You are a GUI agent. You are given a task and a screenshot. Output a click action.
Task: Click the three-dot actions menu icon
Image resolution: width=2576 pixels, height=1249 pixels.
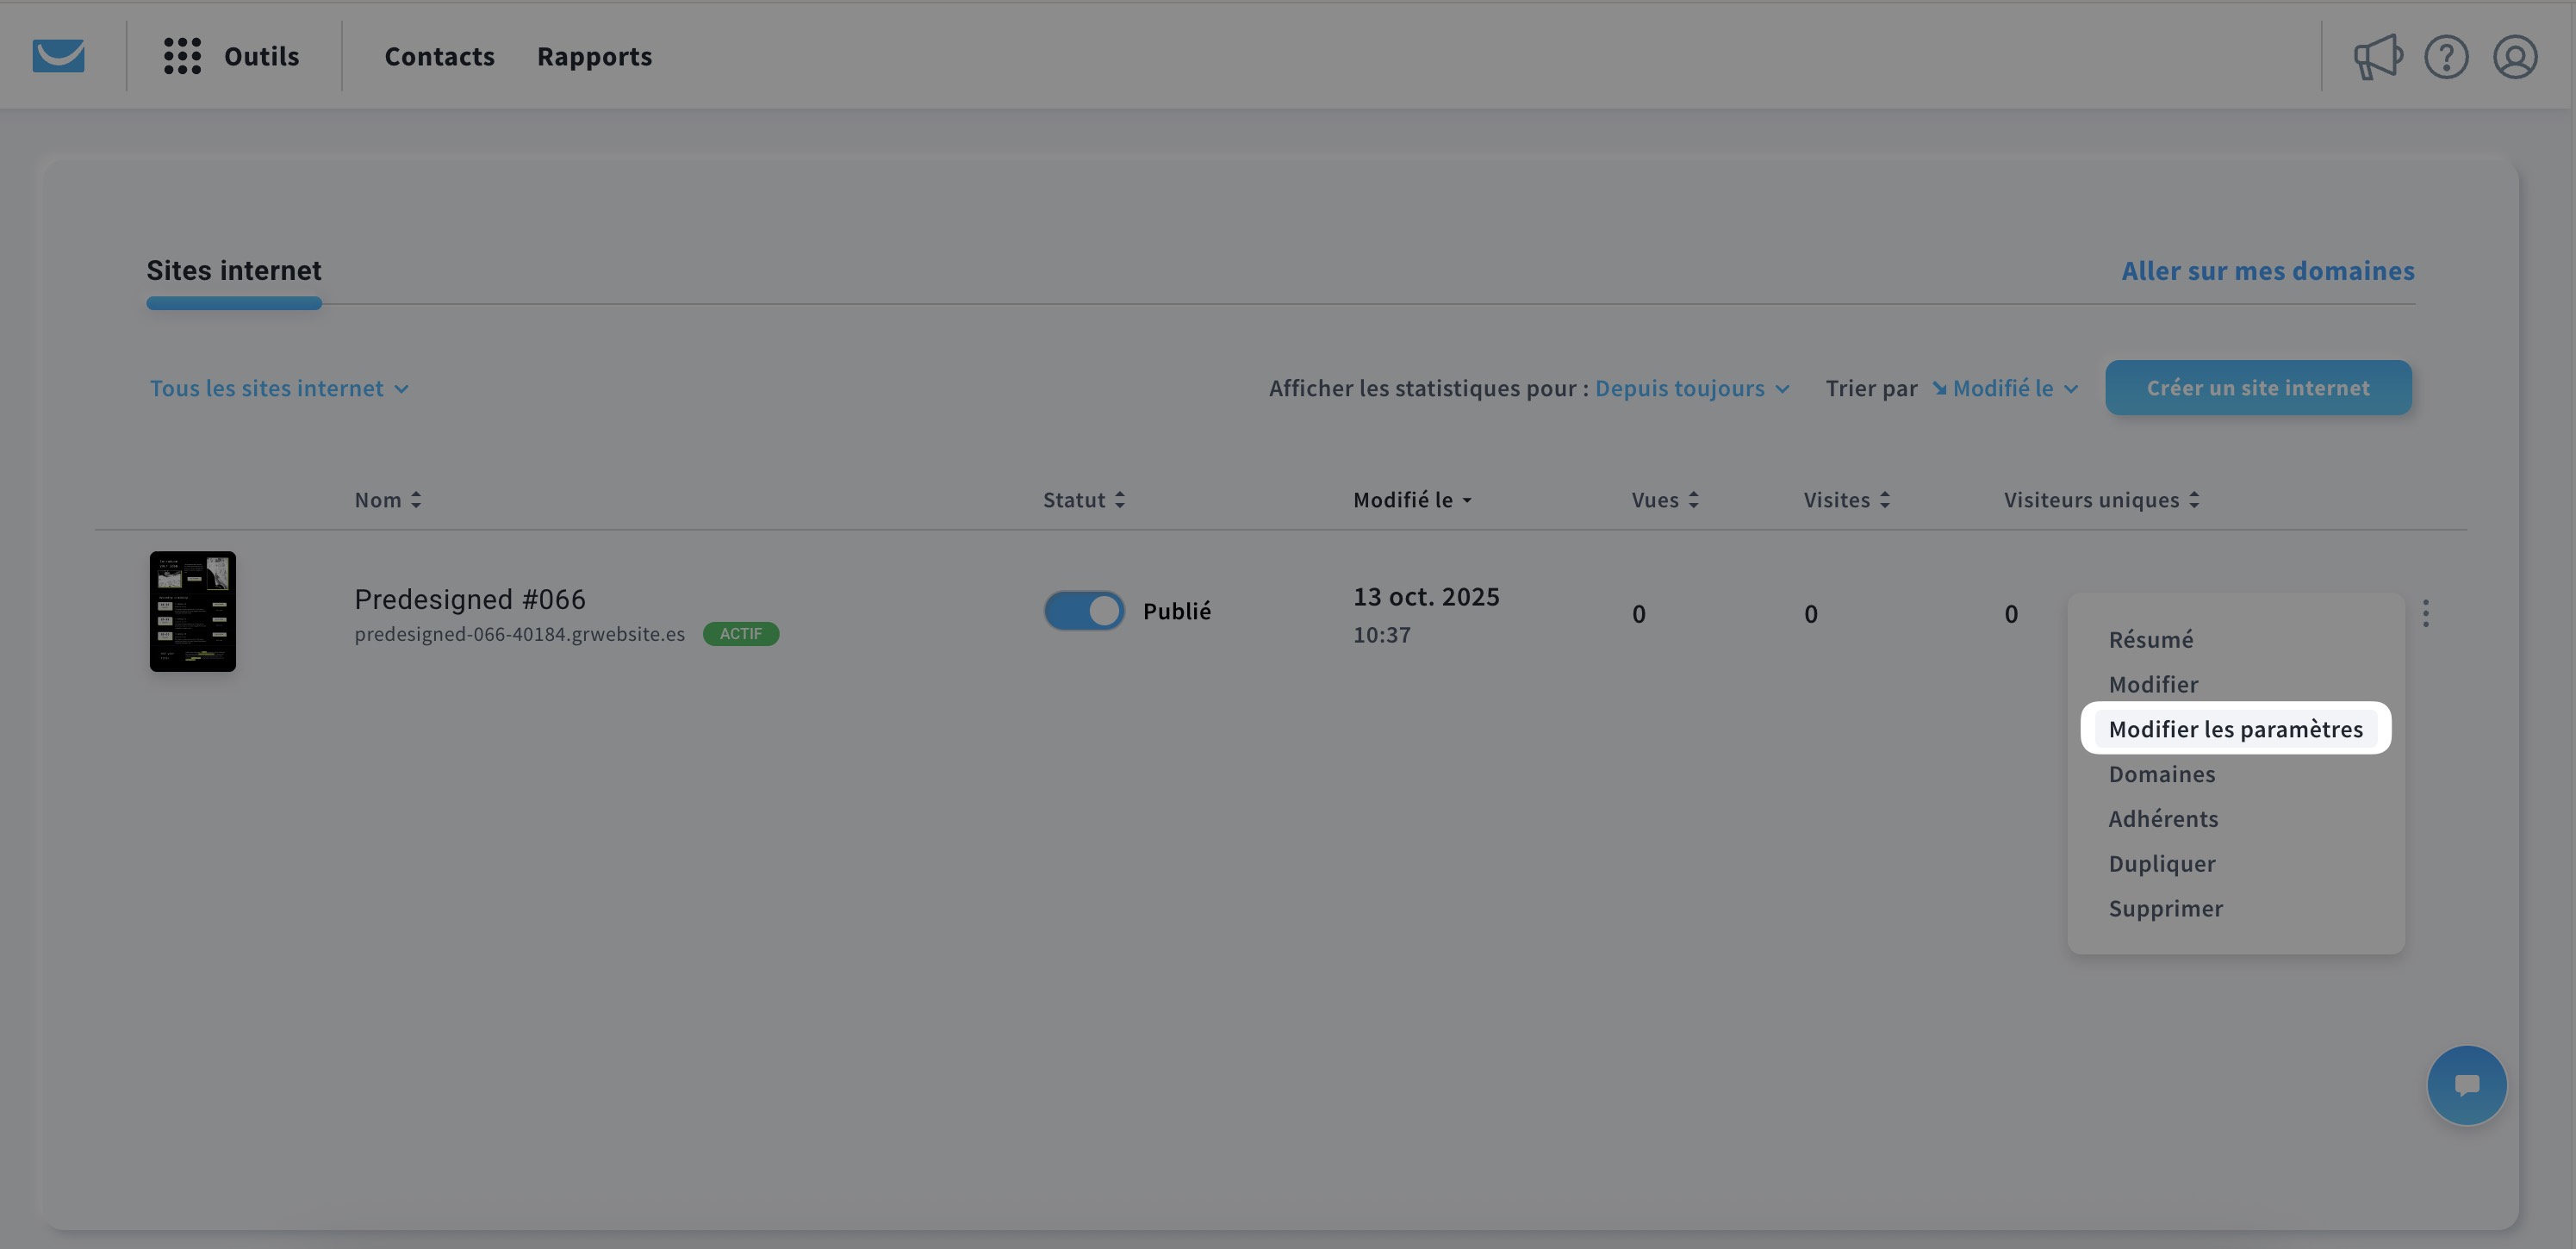point(2425,613)
